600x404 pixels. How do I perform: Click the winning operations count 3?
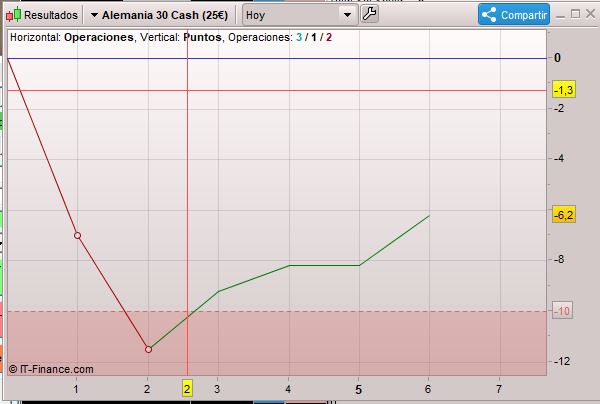pos(299,37)
